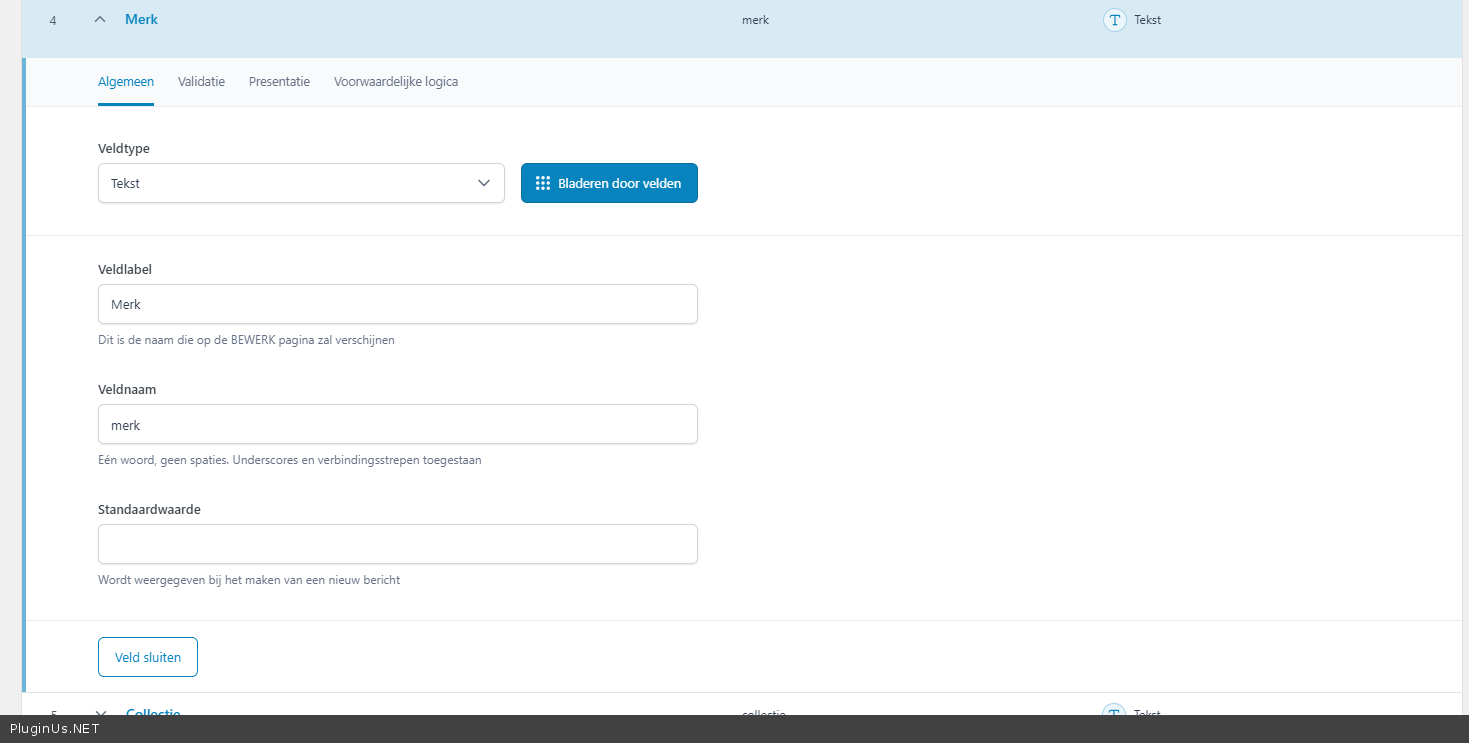The width and height of the screenshot is (1469, 743).
Task: Select the Standaardwaarde input box
Action: pyautogui.click(x=397, y=544)
